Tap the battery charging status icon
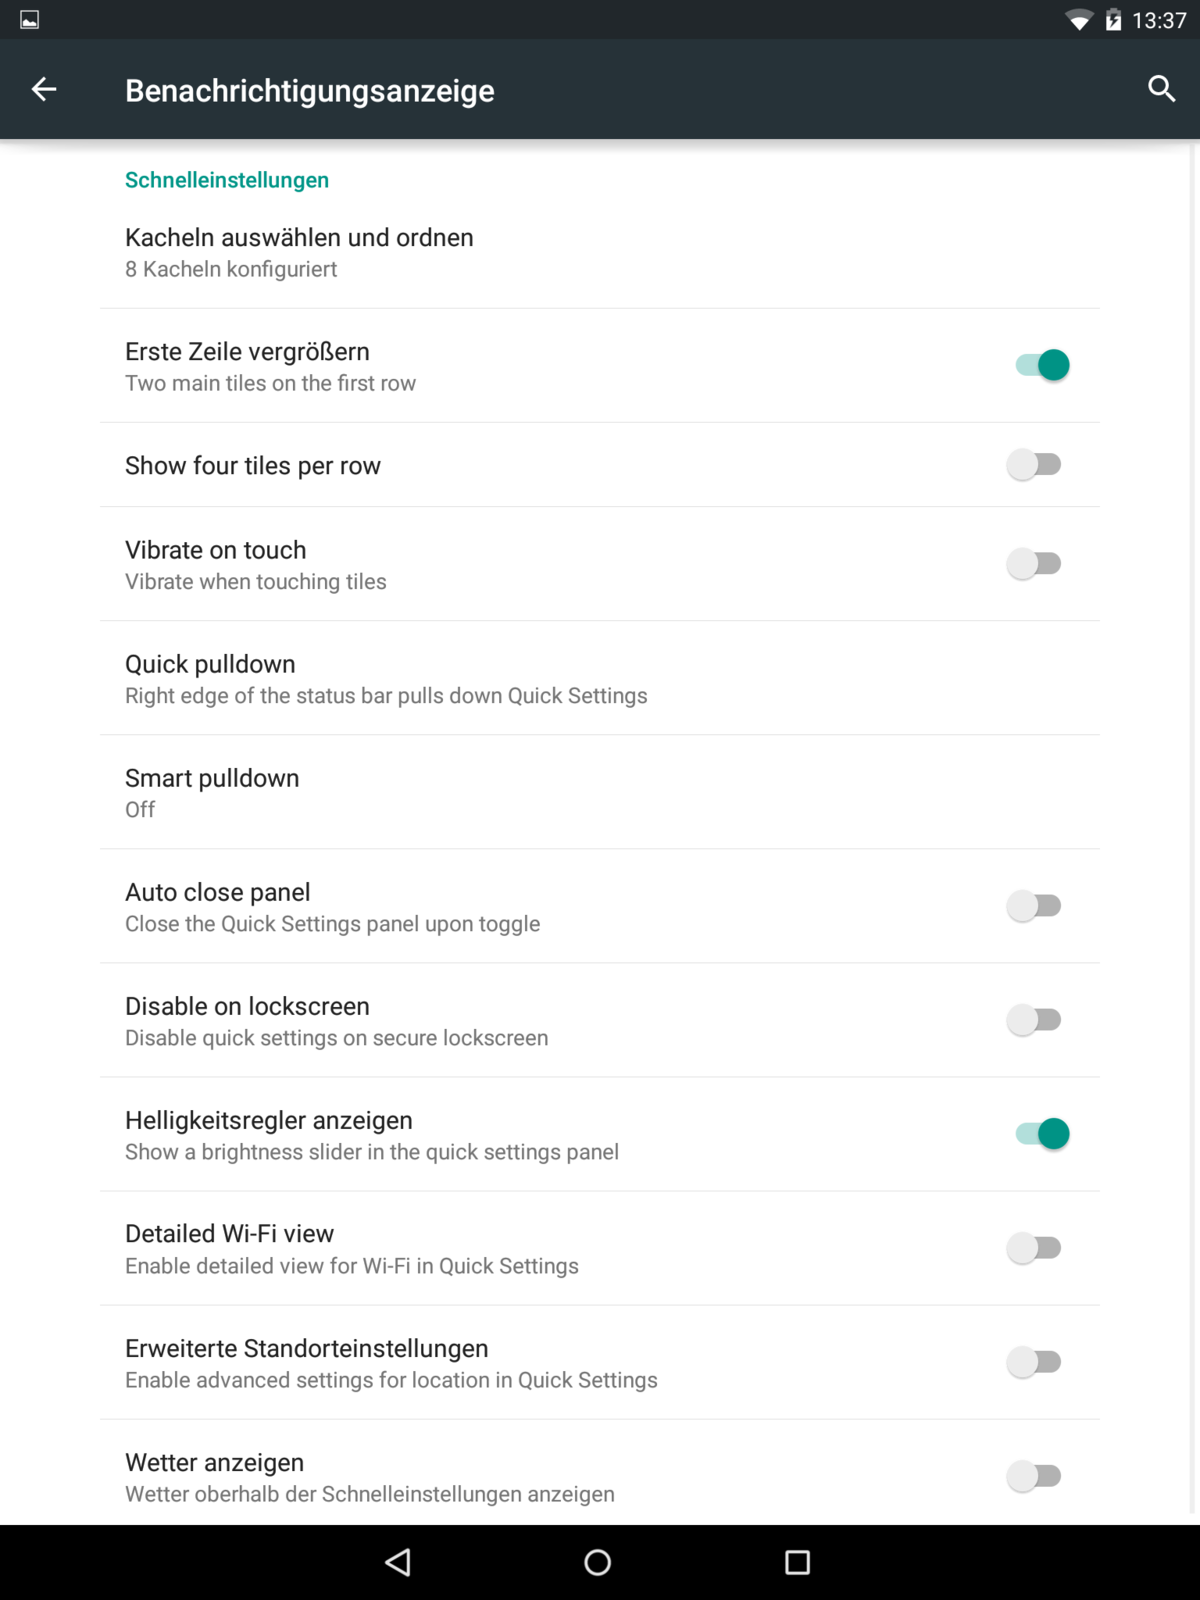 1113,20
